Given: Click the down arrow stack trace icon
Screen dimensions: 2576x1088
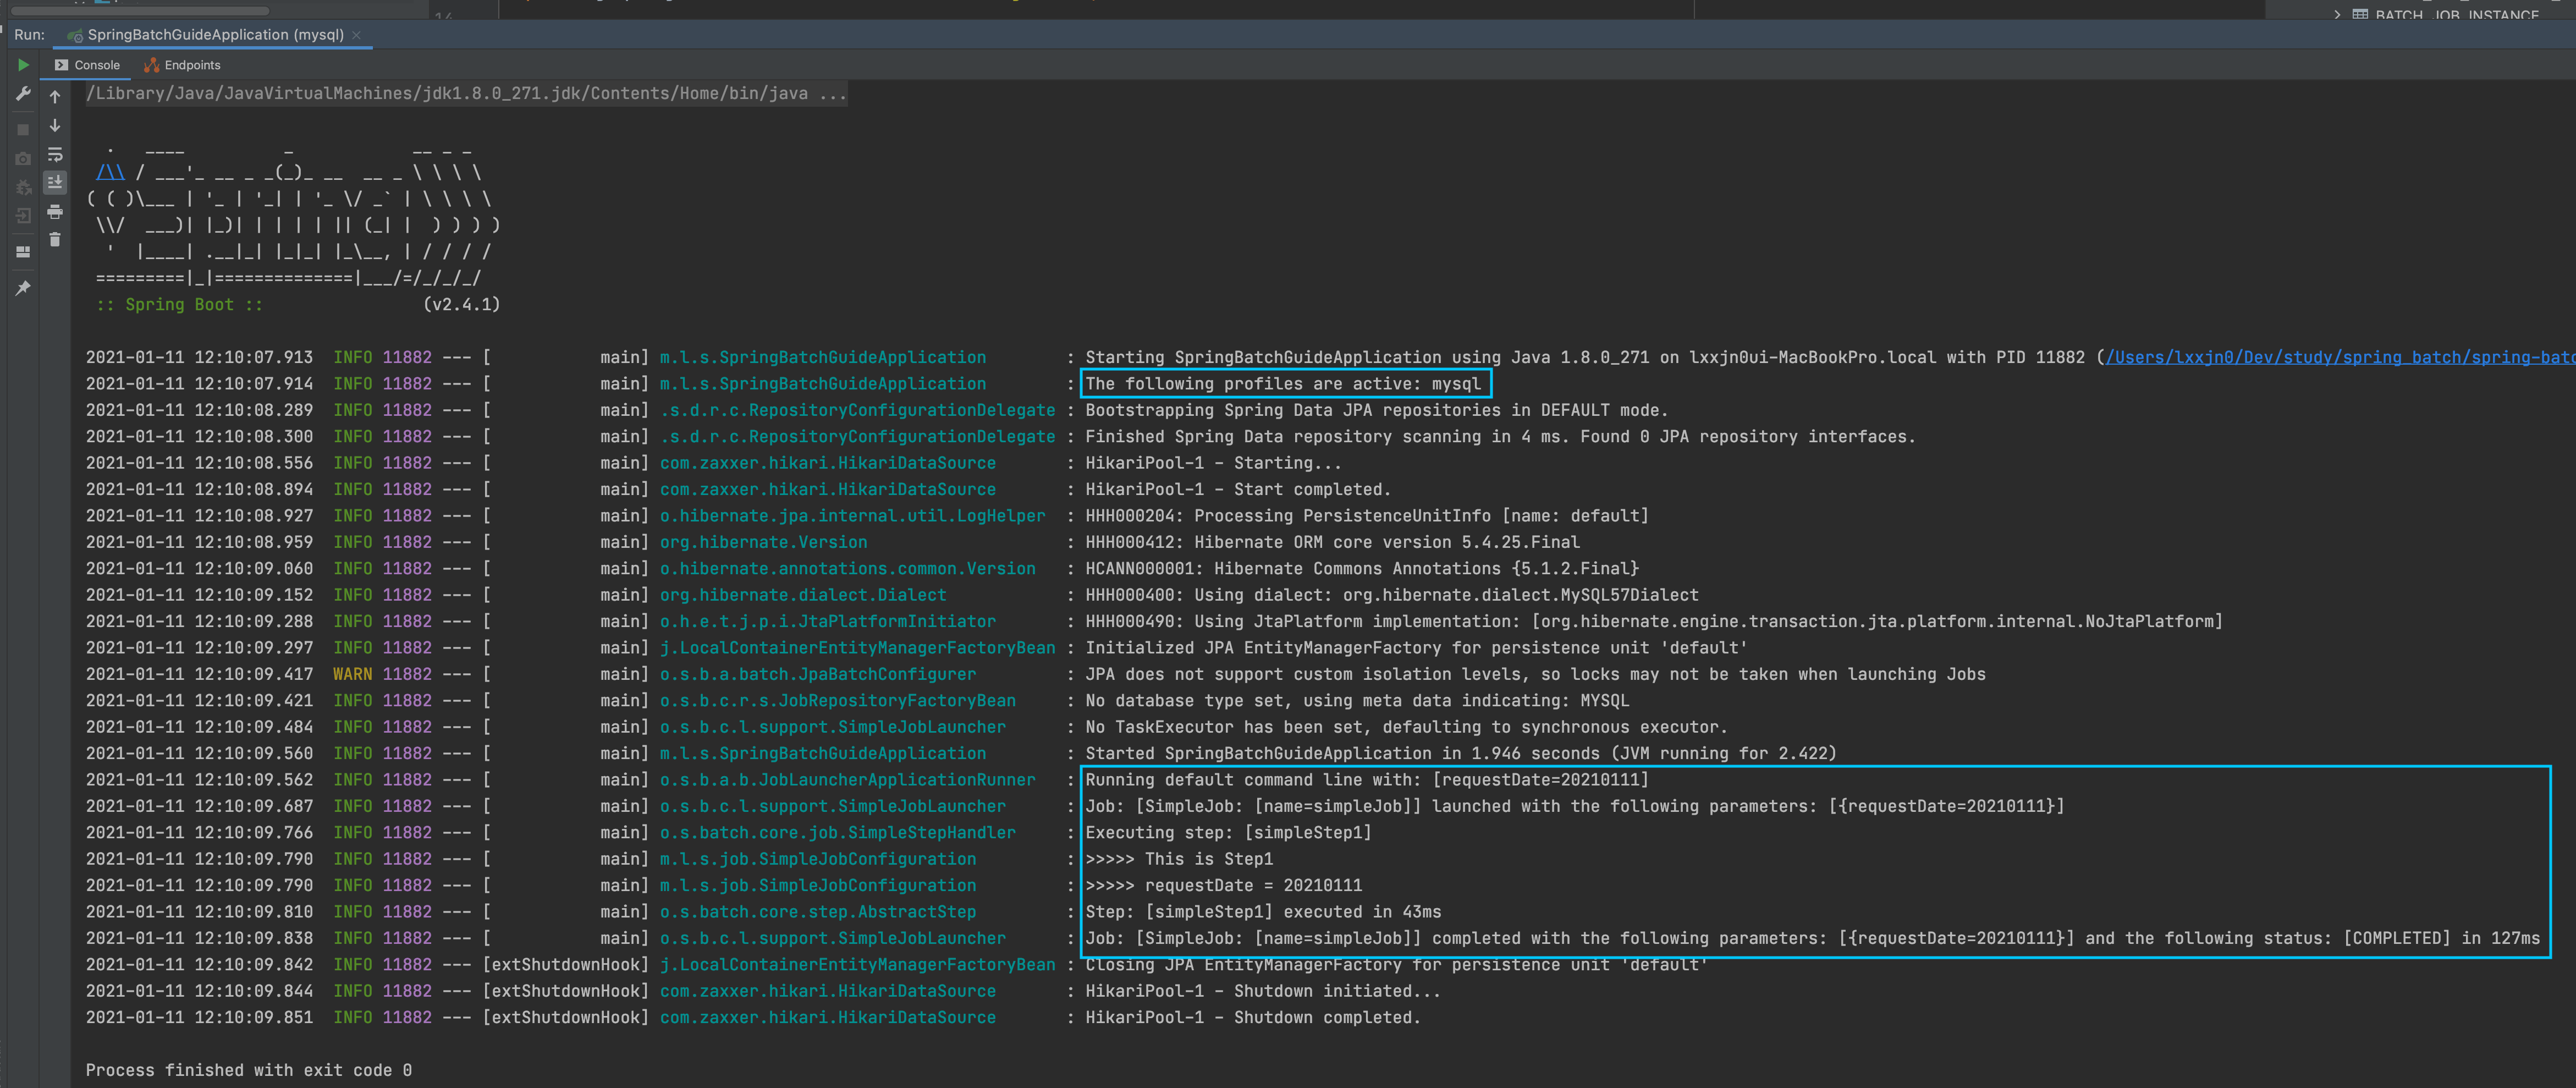Looking at the screenshot, I should pyautogui.click(x=55, y=126).
